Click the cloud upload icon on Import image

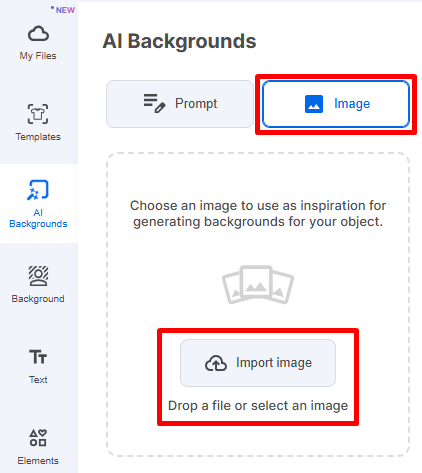[216, 363]
